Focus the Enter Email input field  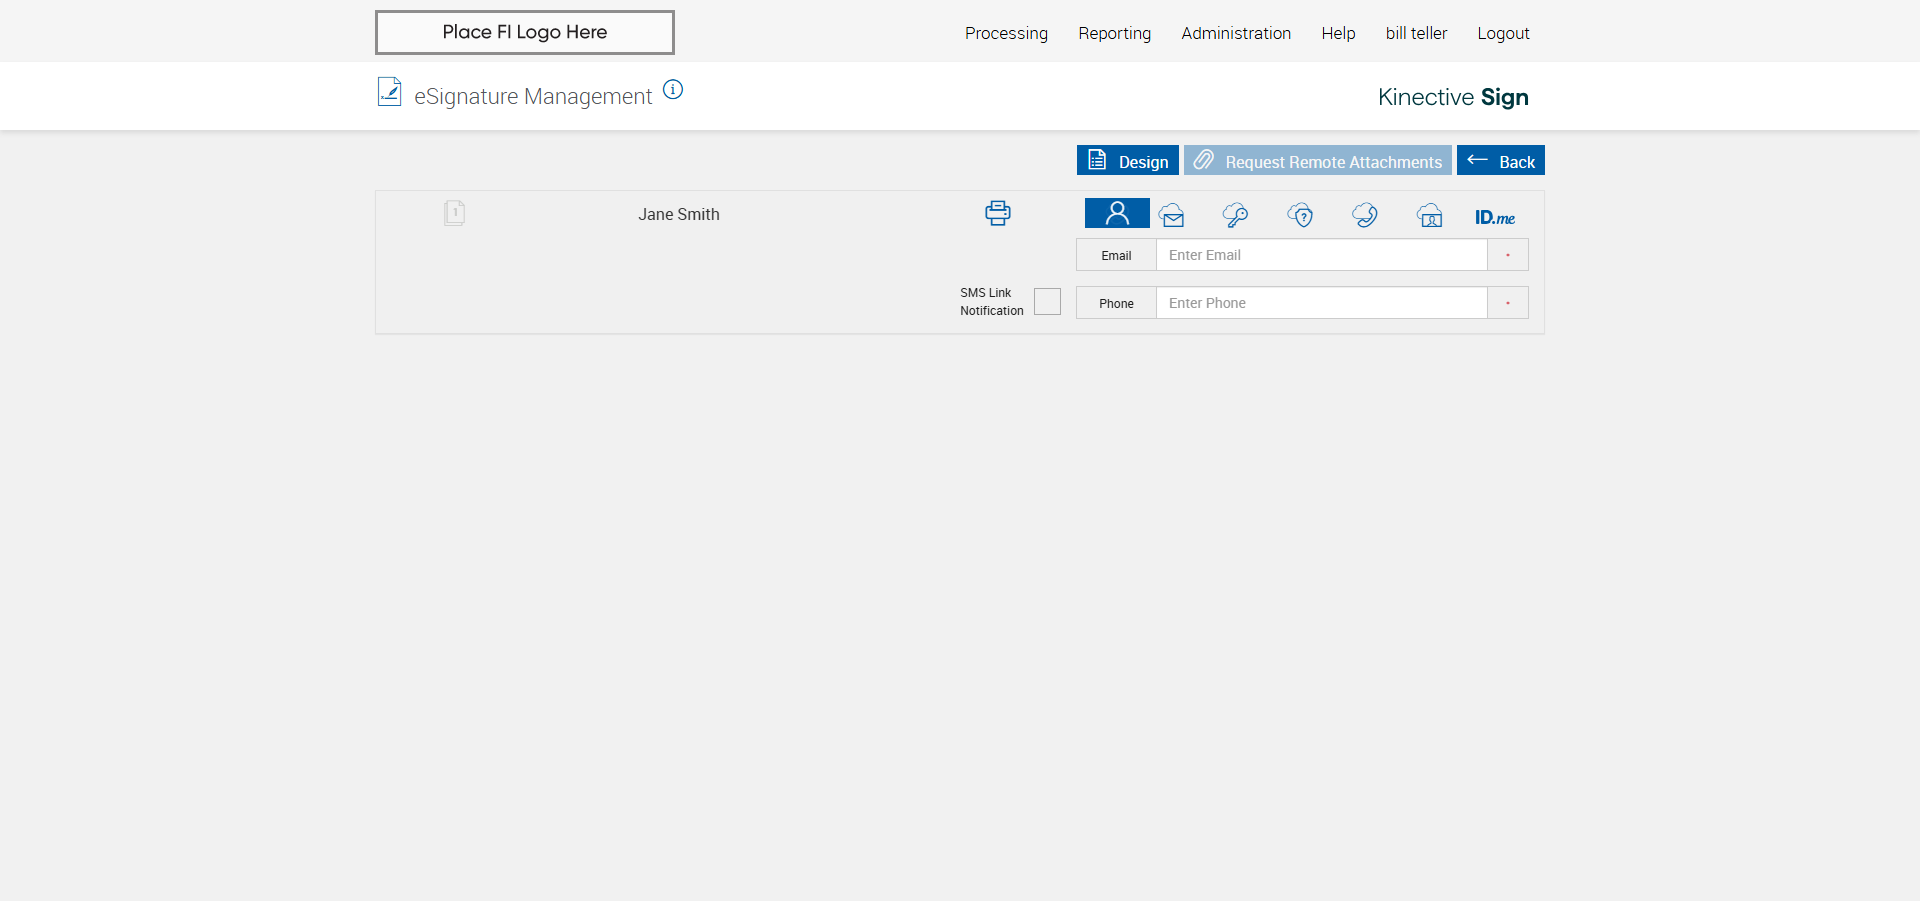click(x=1322, y=255)
